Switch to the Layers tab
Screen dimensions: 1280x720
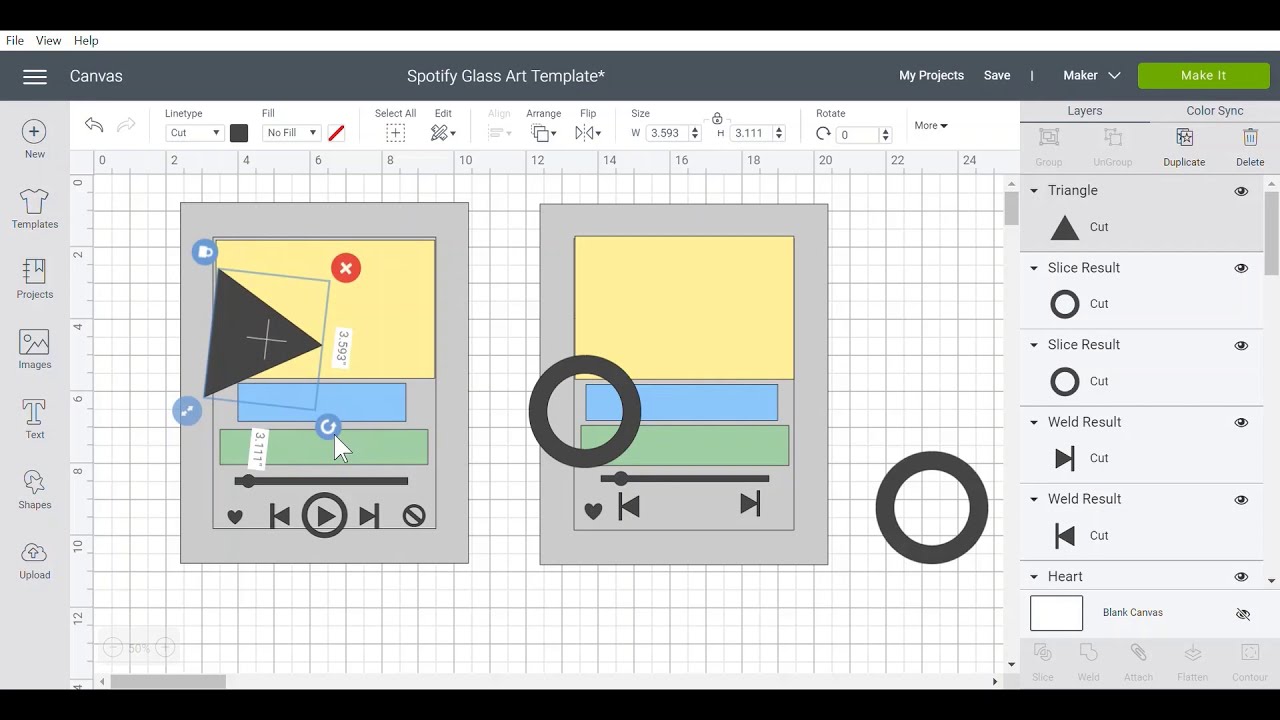click(x=1084, y=111)
